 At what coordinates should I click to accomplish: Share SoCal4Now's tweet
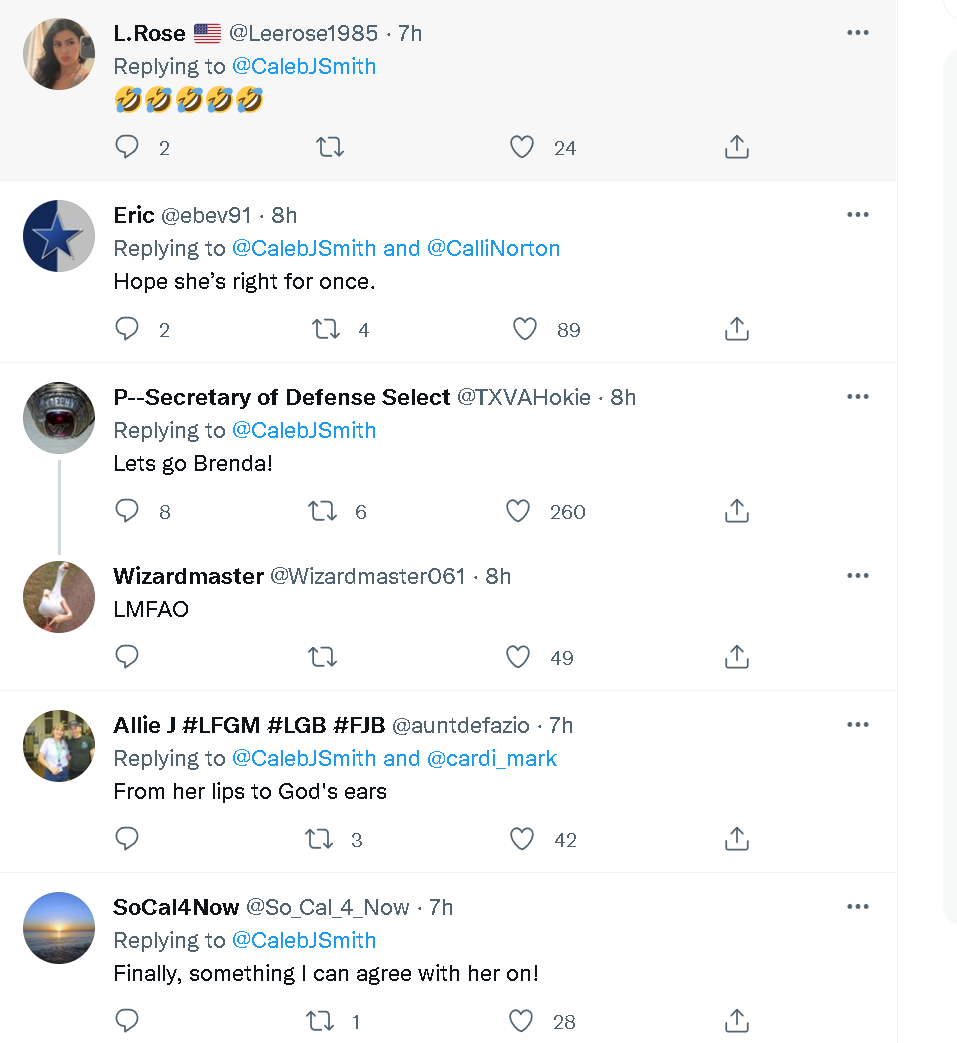coord(736,1022)
